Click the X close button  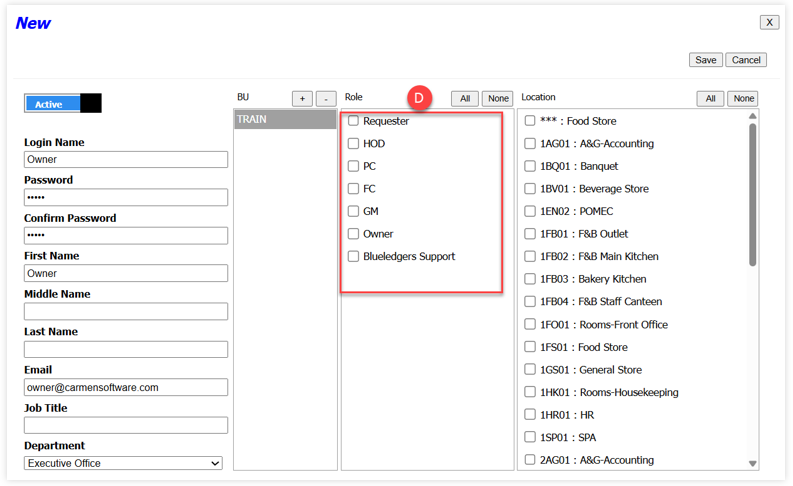coord(769,22)
